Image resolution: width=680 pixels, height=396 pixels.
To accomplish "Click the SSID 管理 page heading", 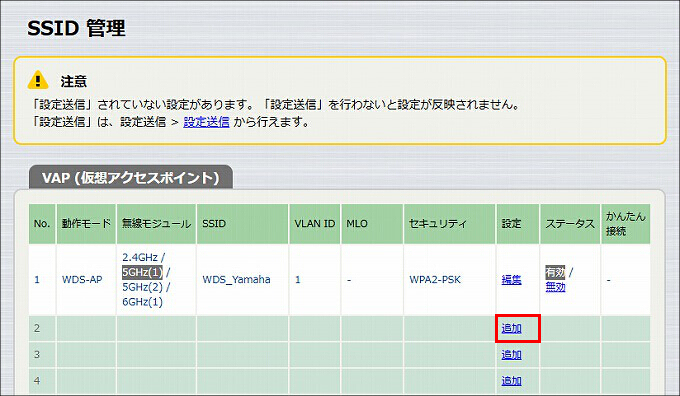I will [76, 29].
